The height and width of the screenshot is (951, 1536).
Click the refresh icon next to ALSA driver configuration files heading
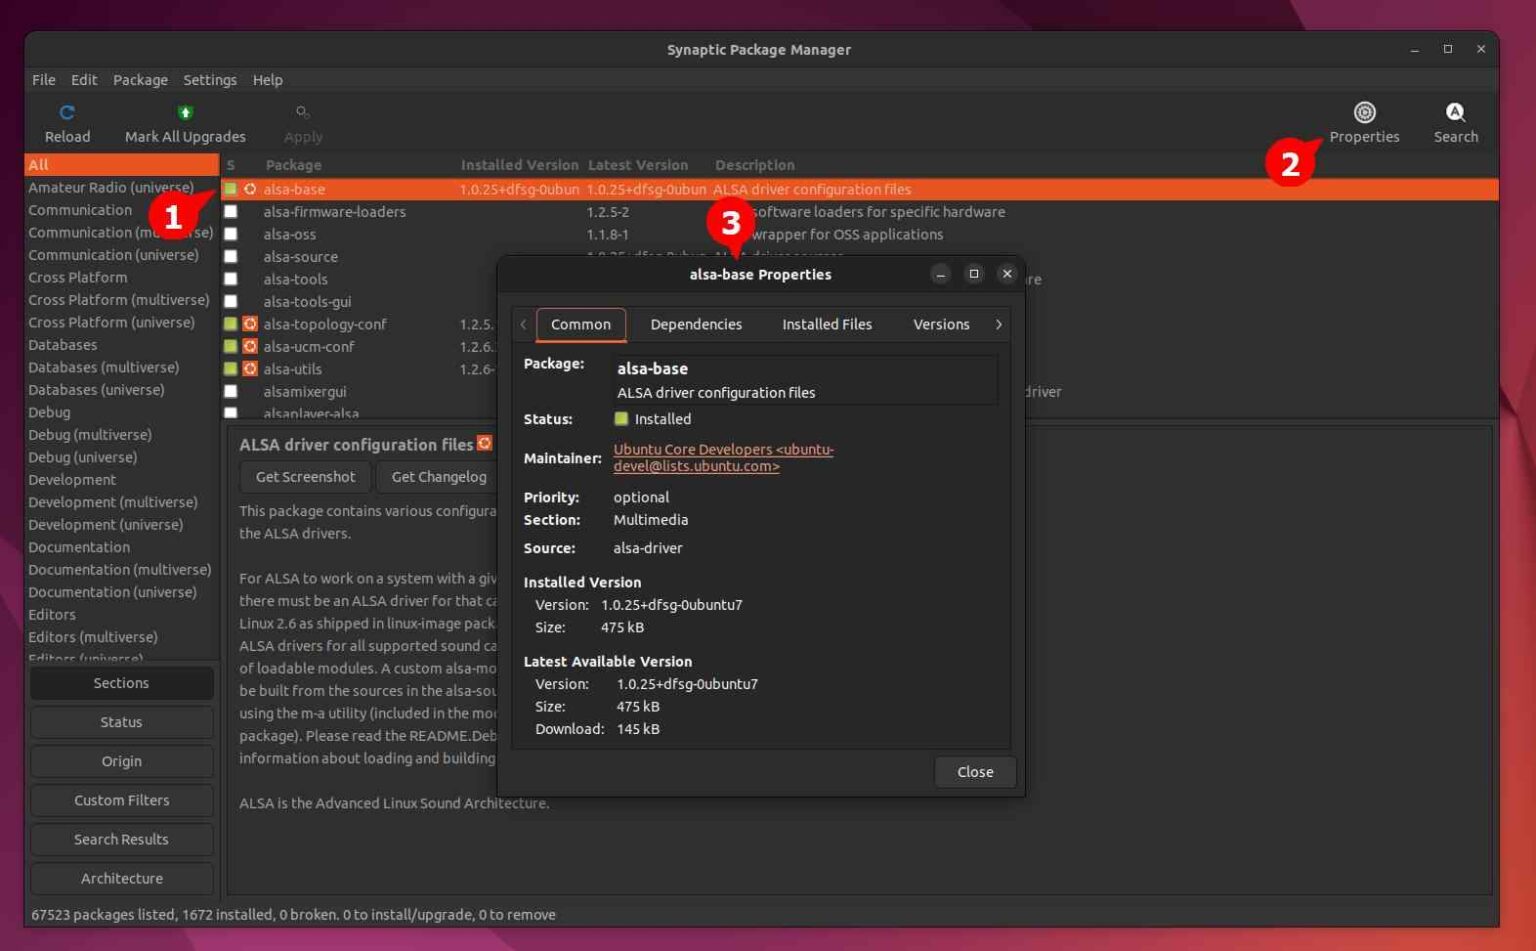pos(485,443)
